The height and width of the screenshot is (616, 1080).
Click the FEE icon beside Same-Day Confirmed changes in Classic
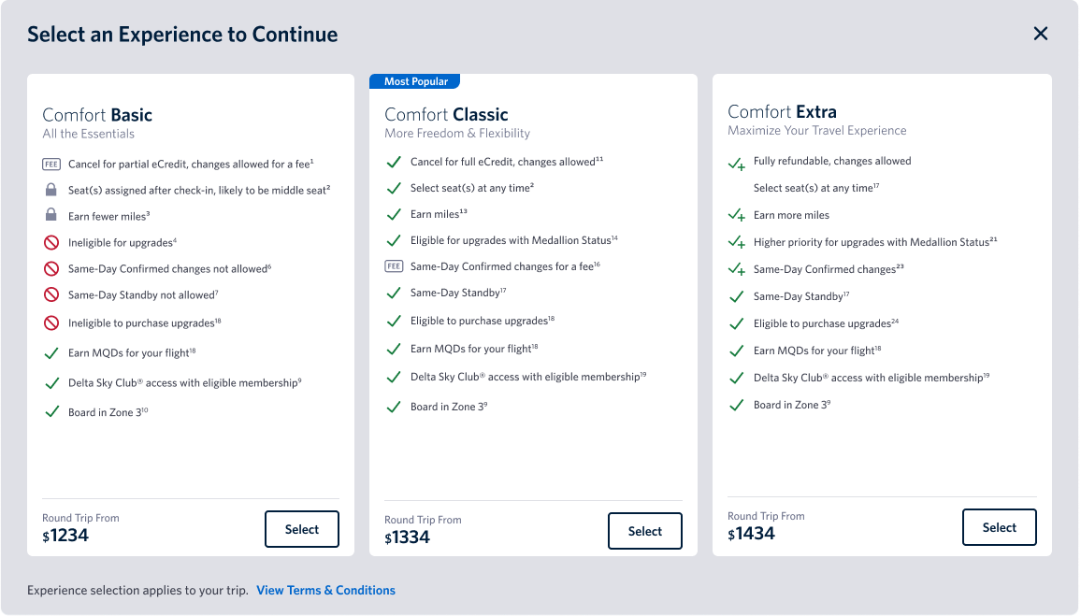(394, 266)
